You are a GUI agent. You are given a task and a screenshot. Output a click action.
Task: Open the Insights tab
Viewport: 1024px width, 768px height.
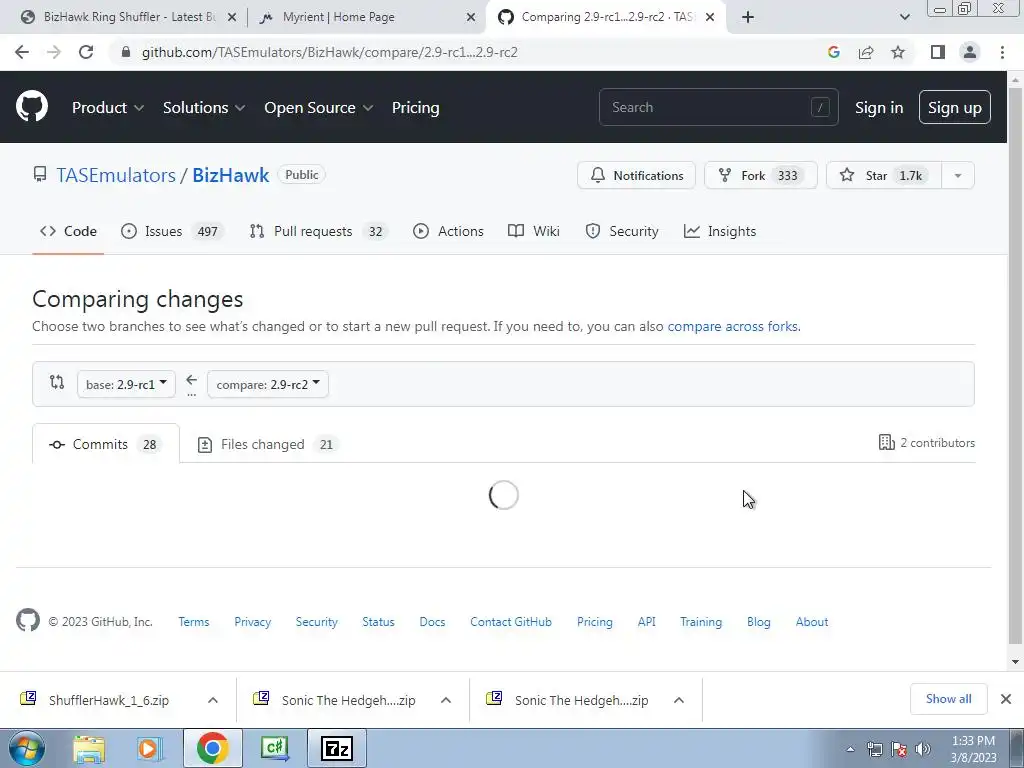click(x=720, y=231)
